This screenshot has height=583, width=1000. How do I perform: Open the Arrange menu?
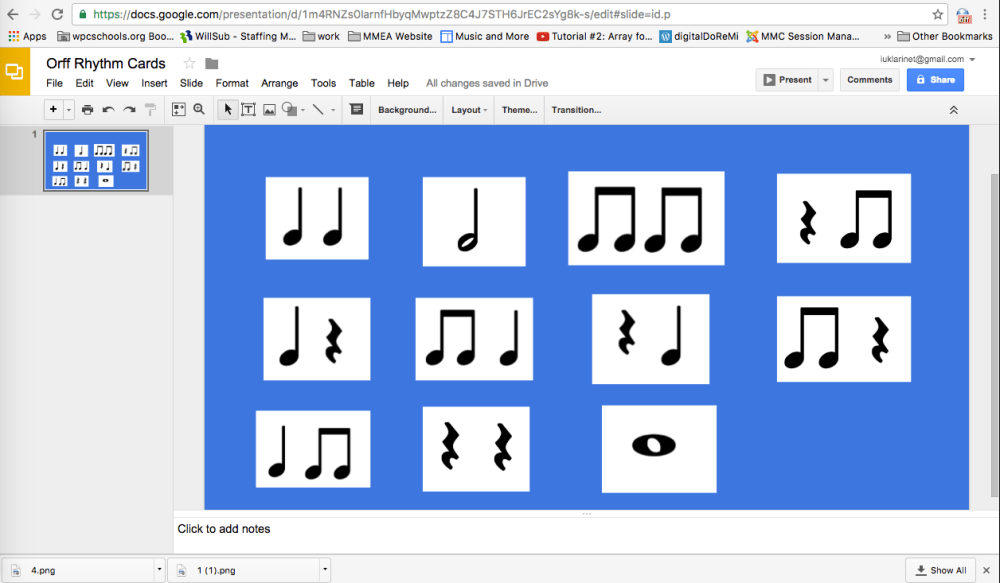point(279,83)
